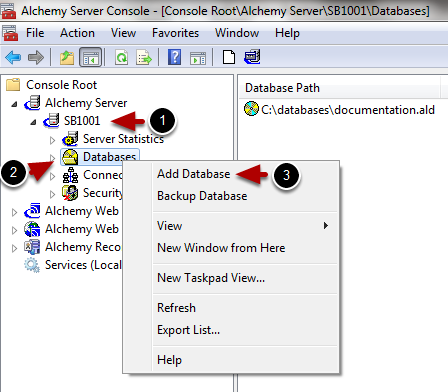Screen dimensions: 448x392
Task: Click the Forward arrow toolbar icon
Action: tap(36, 57)
